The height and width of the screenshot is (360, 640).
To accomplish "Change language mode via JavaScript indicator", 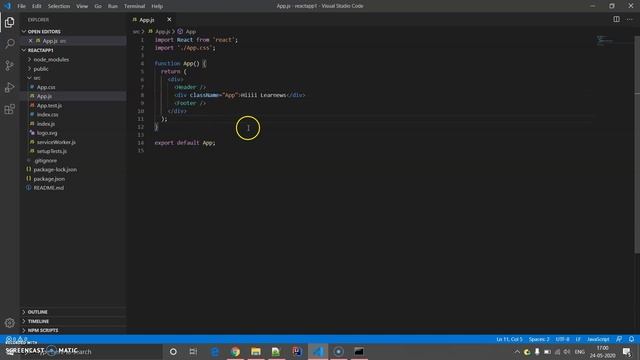I will (598, 339).
